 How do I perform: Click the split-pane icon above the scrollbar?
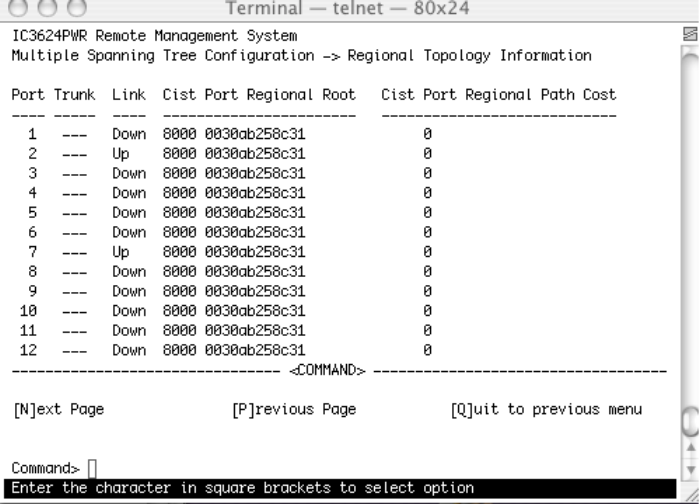(x=686, y=34)
